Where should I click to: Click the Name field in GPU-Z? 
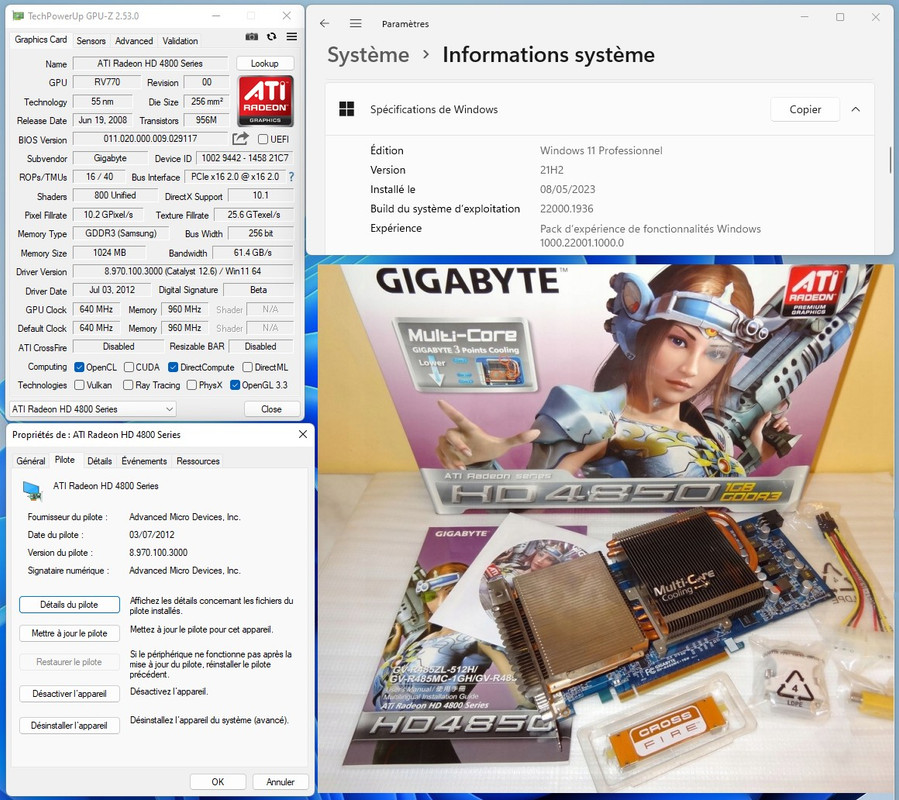[x=150, y=64]
